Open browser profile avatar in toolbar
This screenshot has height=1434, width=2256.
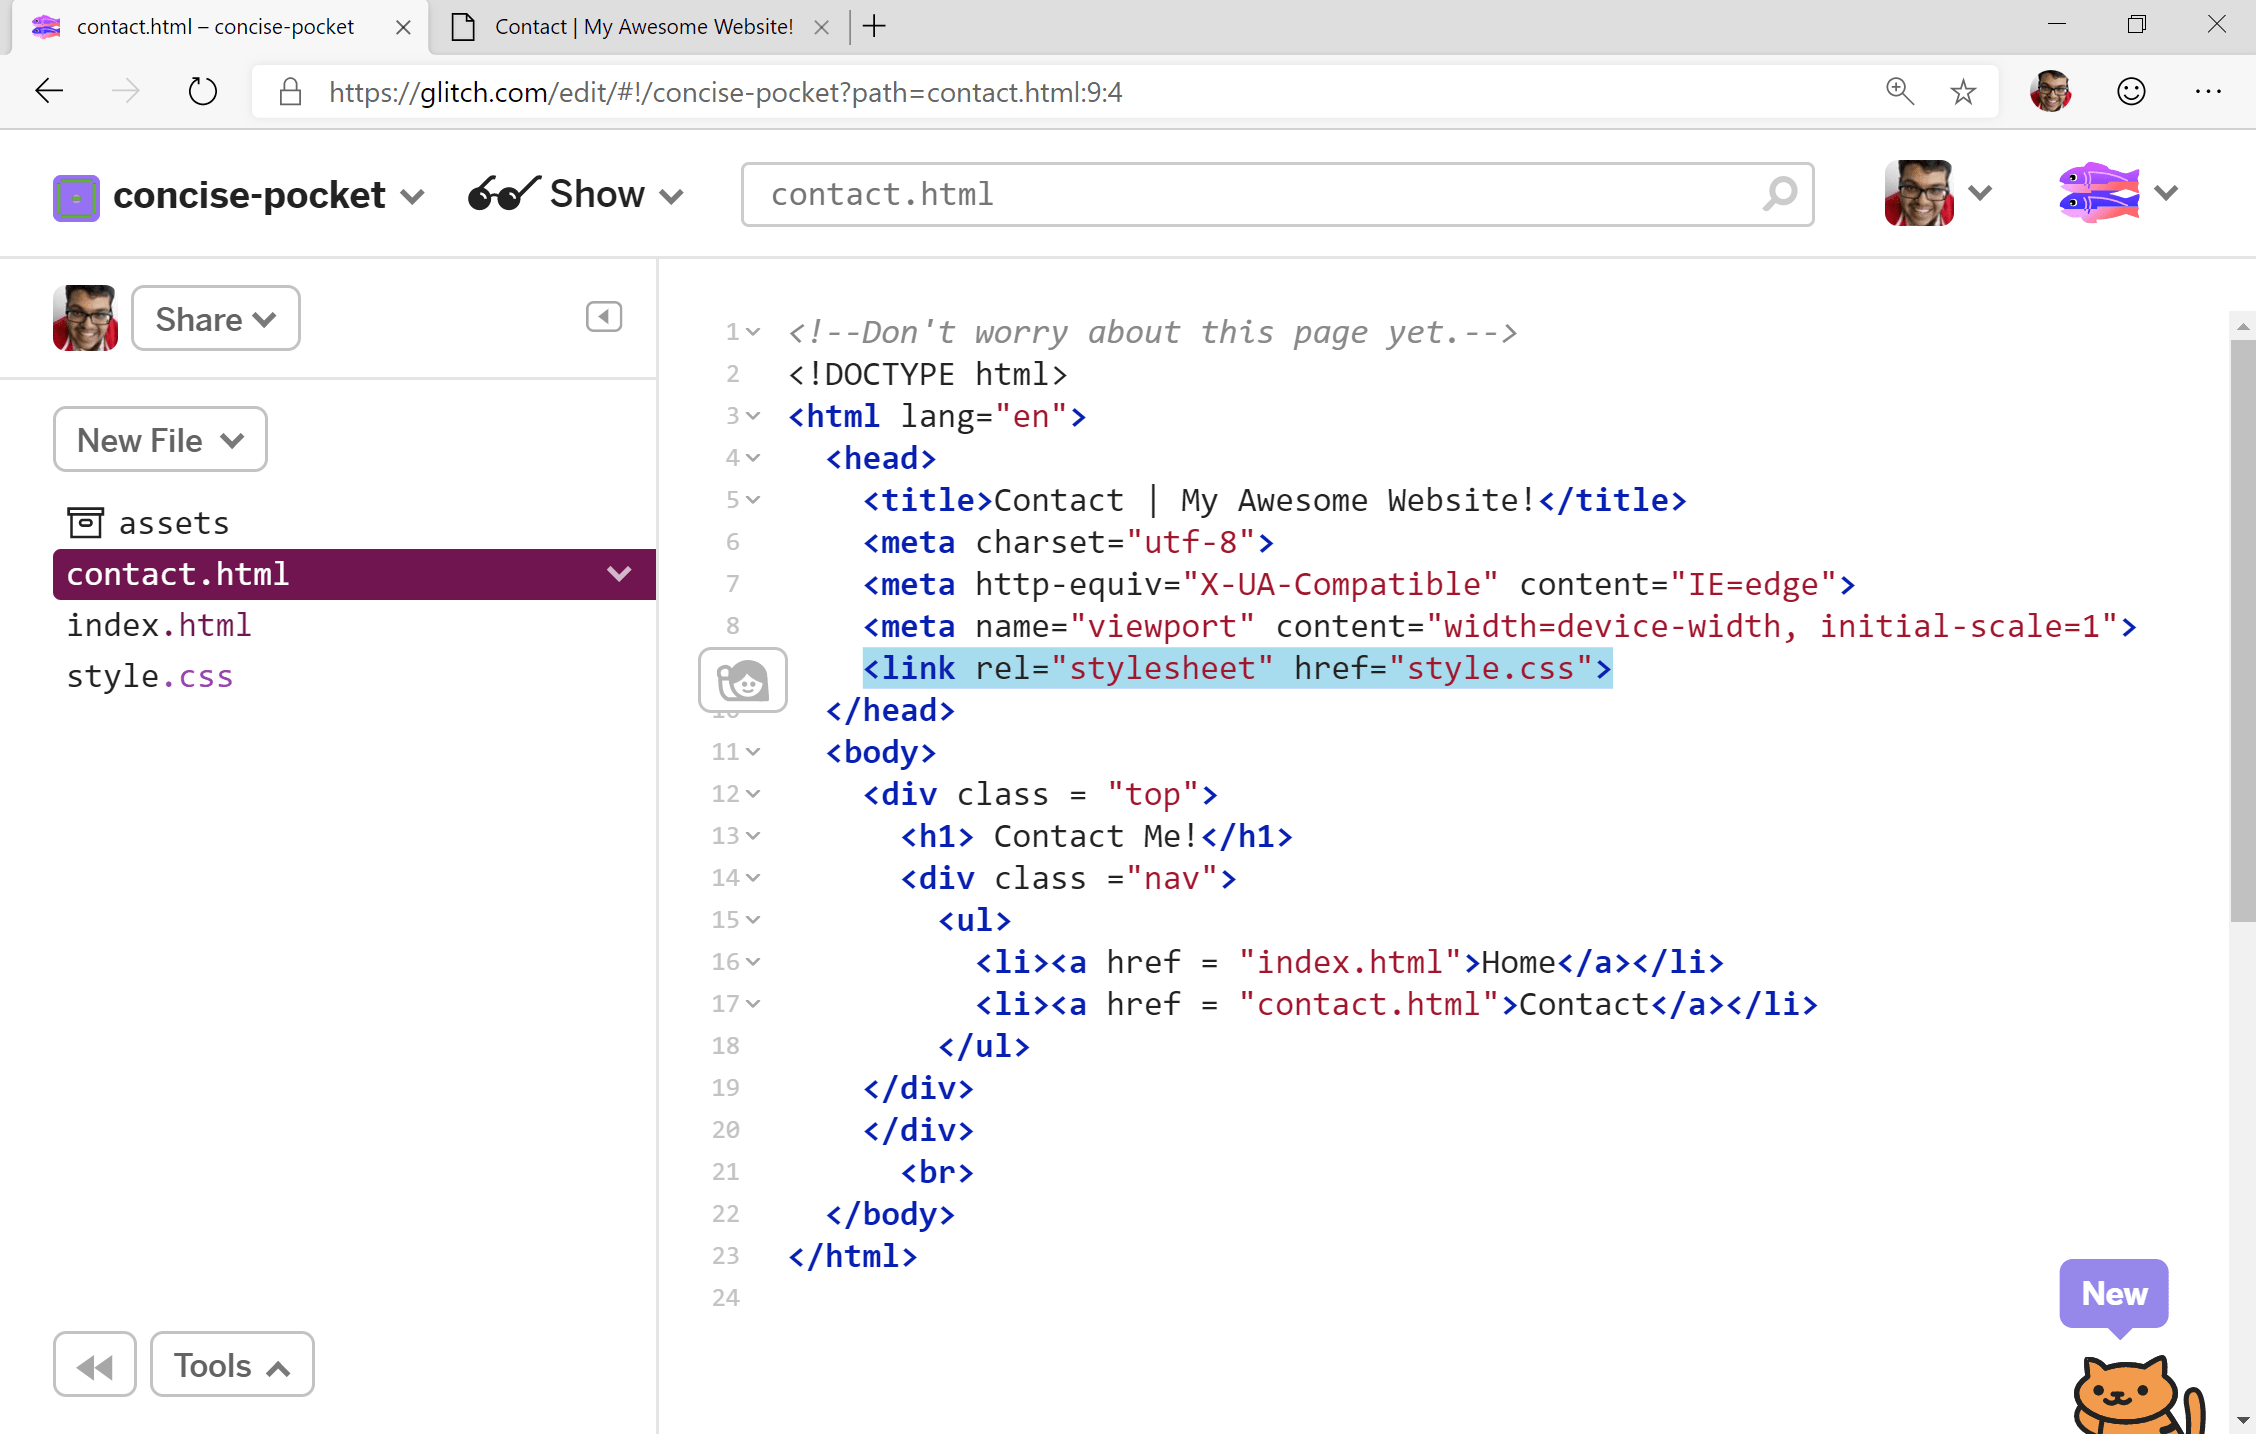pos(2050,92)
